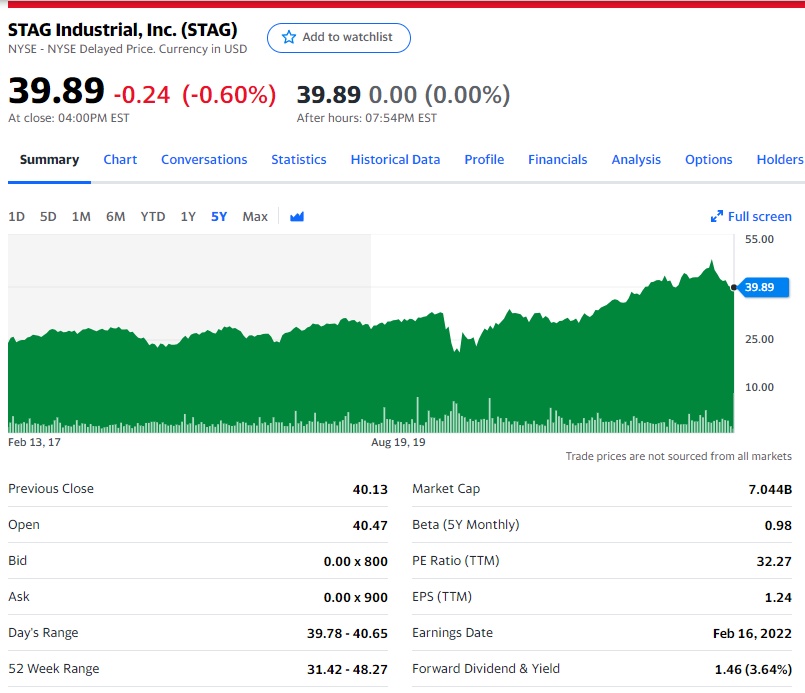Image resolution: width=805 pixels, height=693 pixels.
Task: Click the 55.00 y-axis label
Action: click(x=759, y=239)
